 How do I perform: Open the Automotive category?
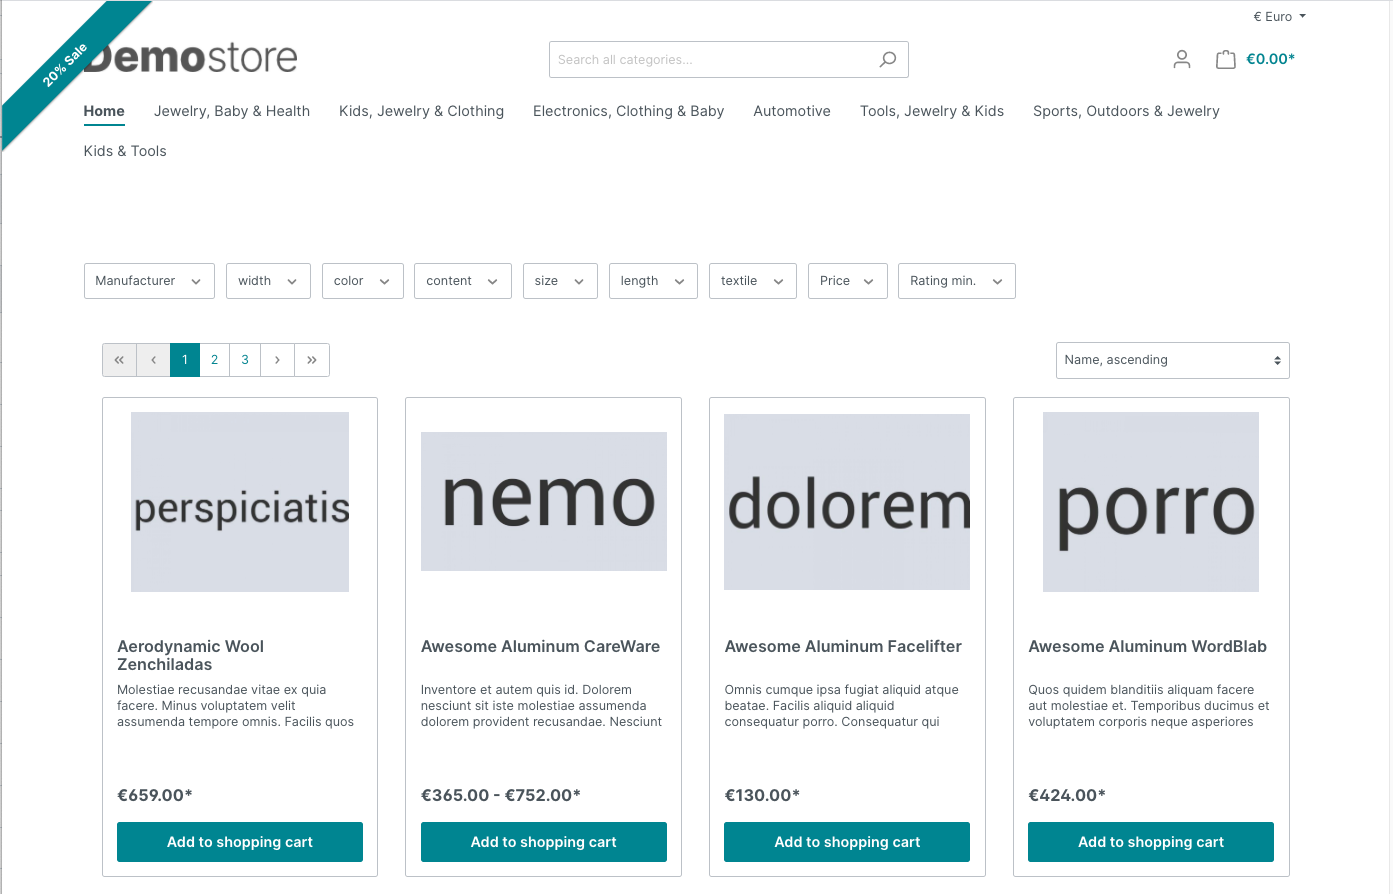(x=792, y=111)
